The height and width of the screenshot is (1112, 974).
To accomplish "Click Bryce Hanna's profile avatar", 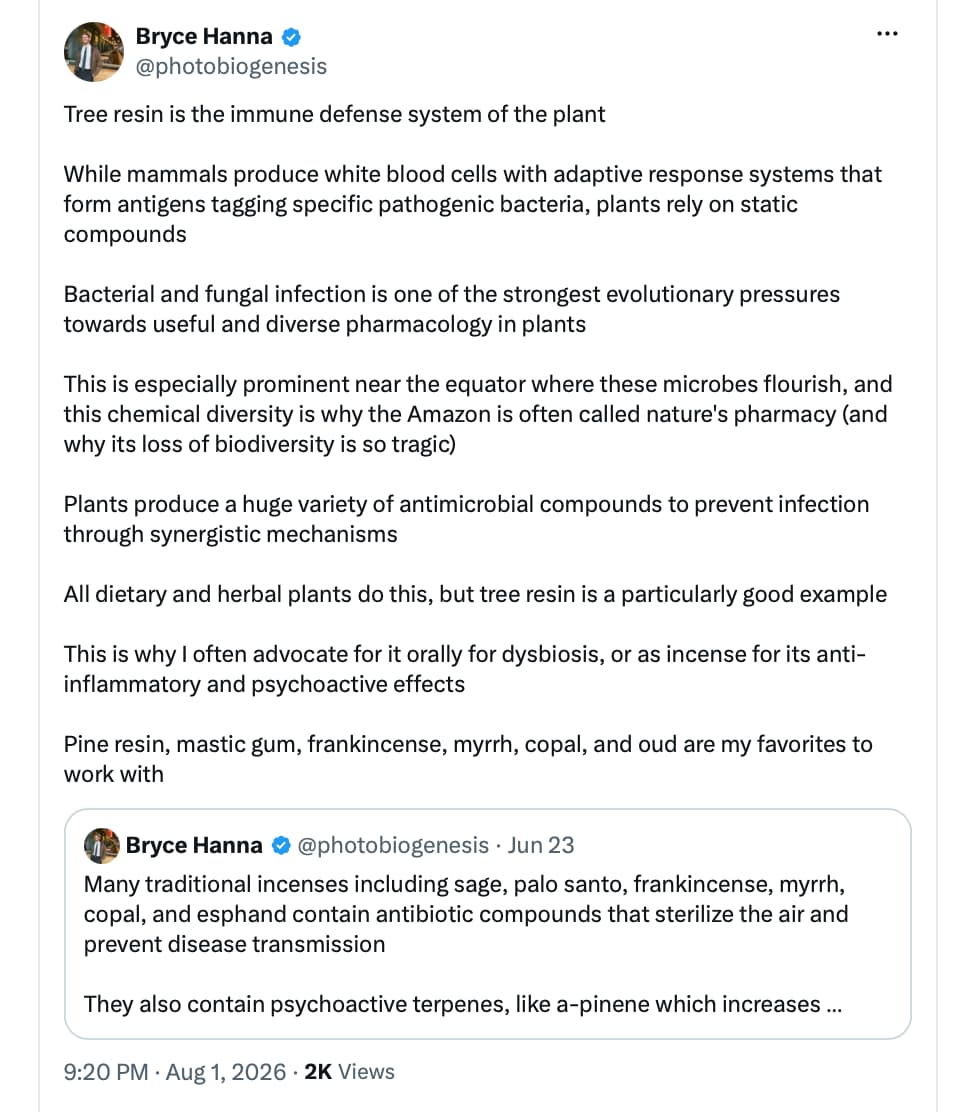I will 94,52.
